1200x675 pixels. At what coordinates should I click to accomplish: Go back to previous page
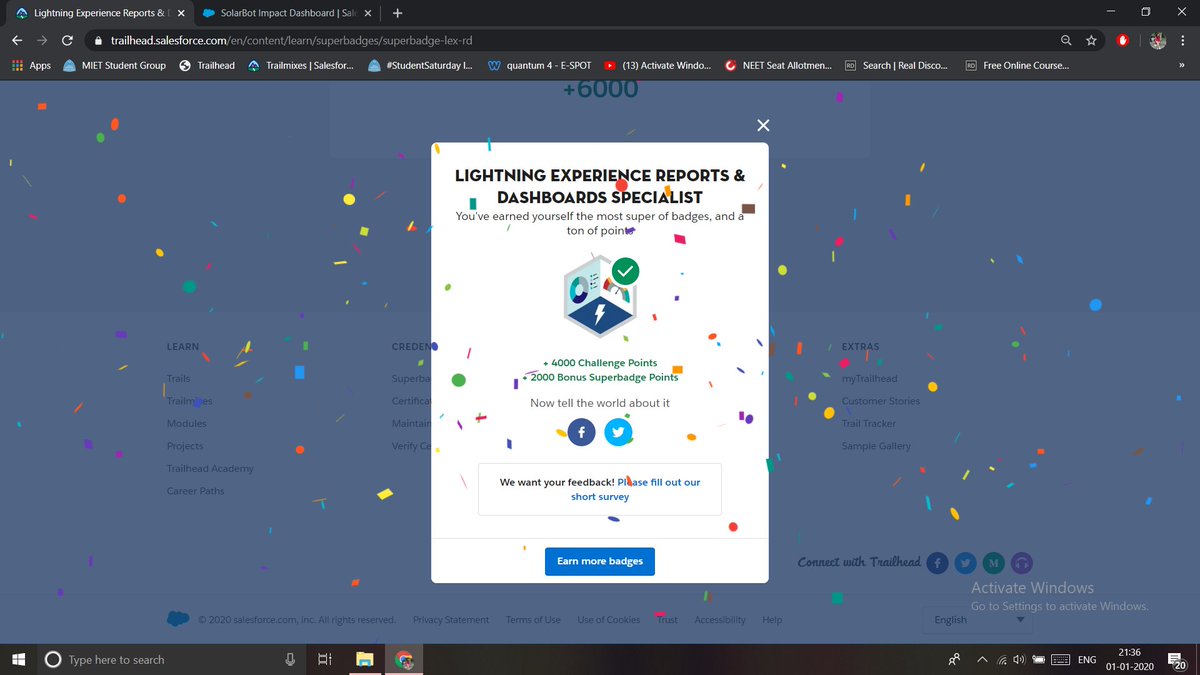(17, 40)
